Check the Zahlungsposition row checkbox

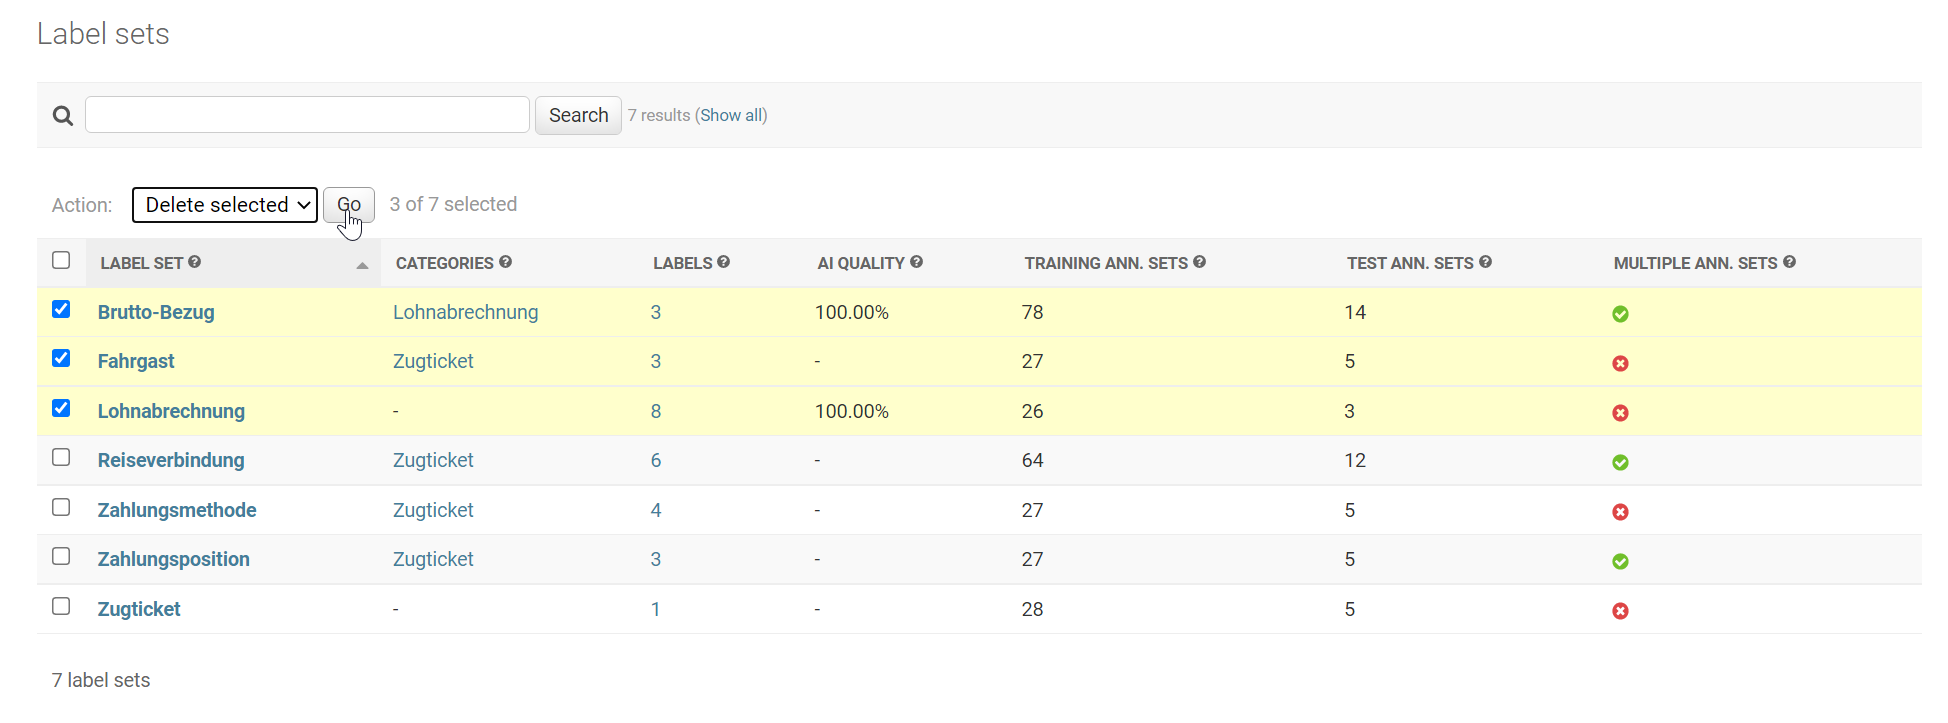point(61,556)
